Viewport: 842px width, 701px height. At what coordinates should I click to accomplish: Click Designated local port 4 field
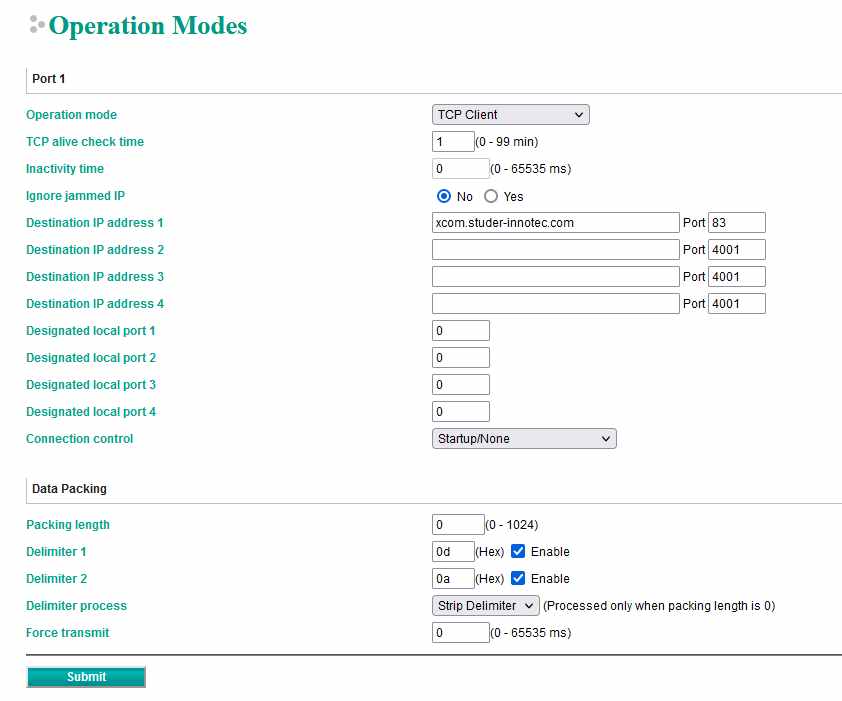click(460, 412)
